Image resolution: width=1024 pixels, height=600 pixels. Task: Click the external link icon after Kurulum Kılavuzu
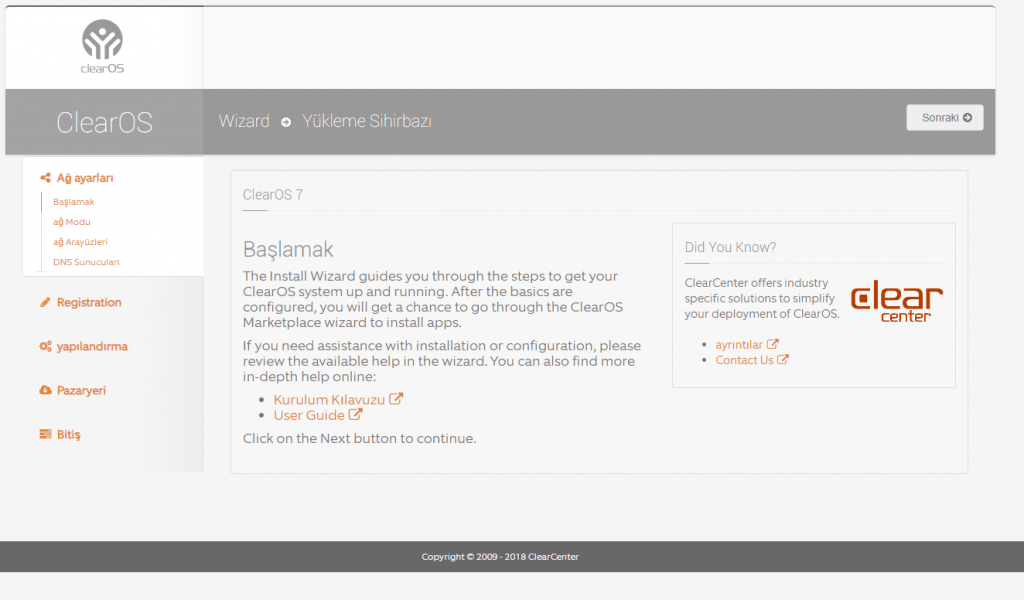pyautogui.click(x=396, y=399)
